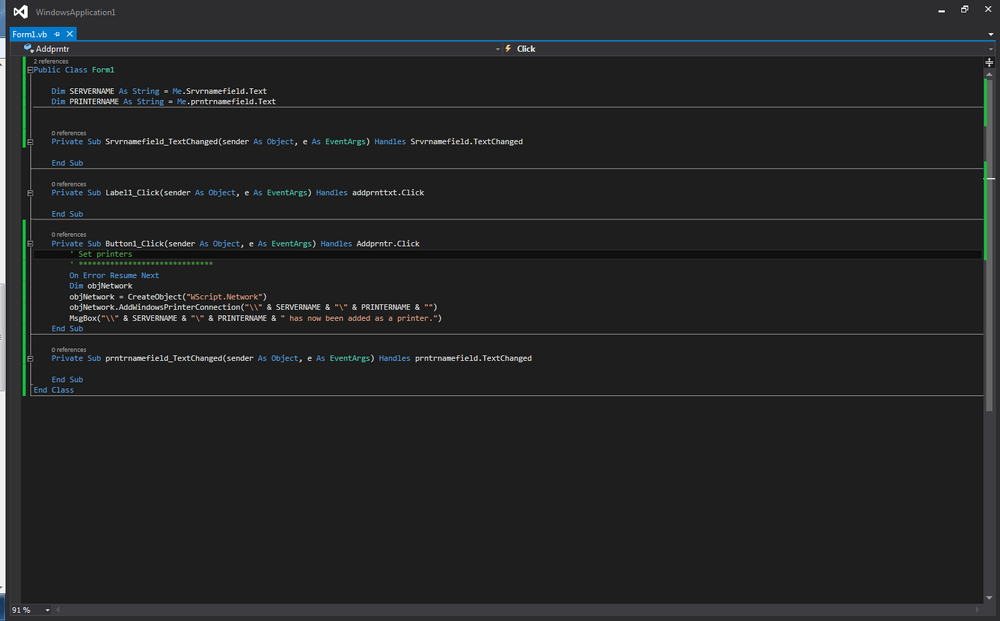The image size is (1000, 621).
Task: Click the vertical scrollbar up arrow
Action: click(x=989, y=73)
